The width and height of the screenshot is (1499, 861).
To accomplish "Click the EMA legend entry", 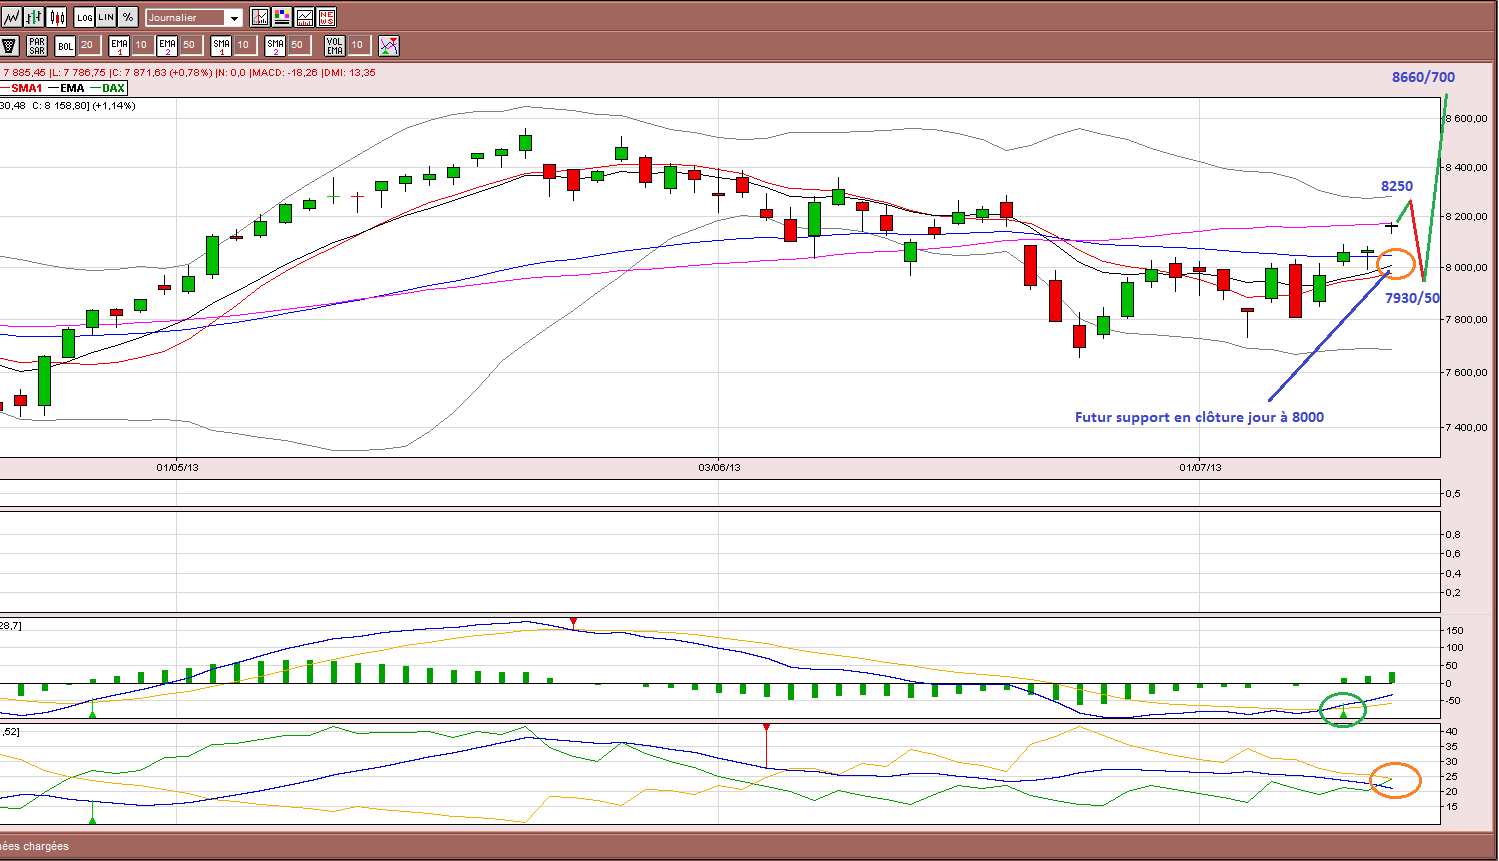I will 67,88.
